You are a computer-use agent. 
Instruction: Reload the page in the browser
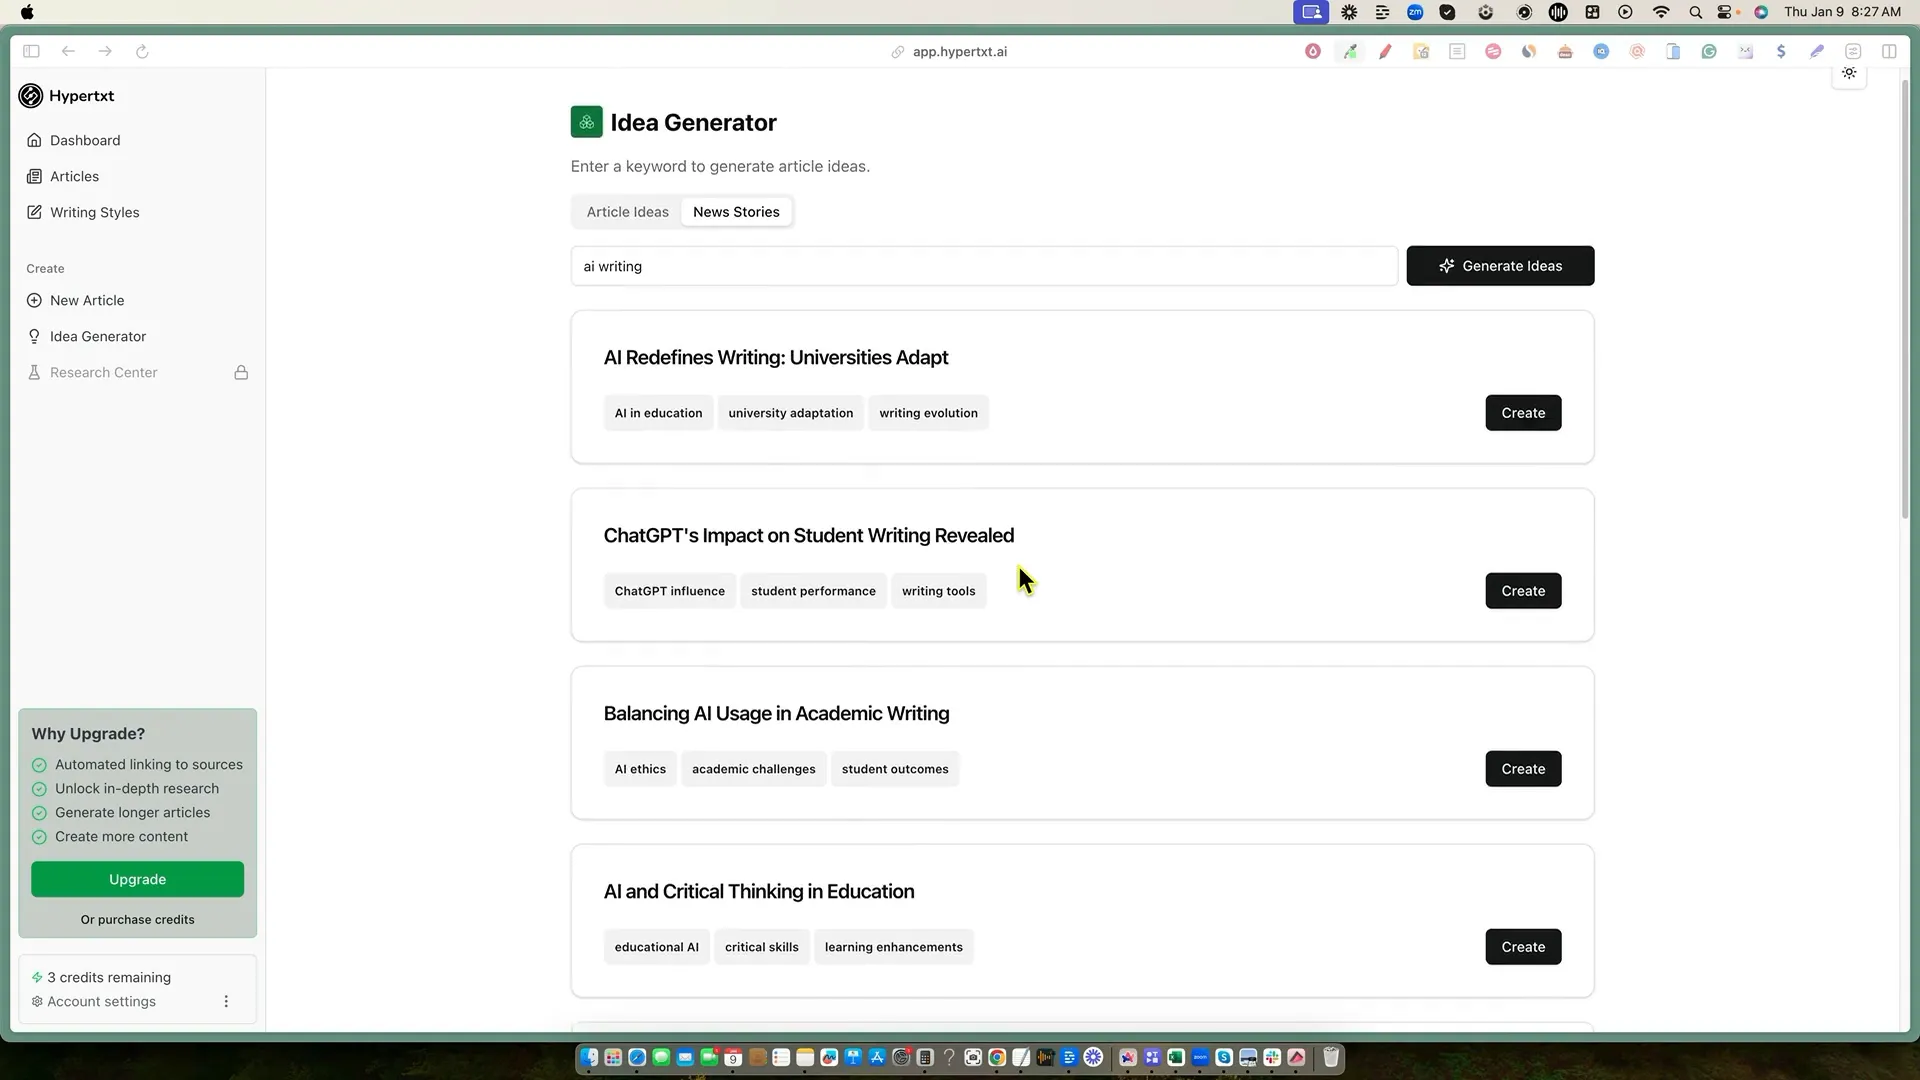(x=142, y=51)
